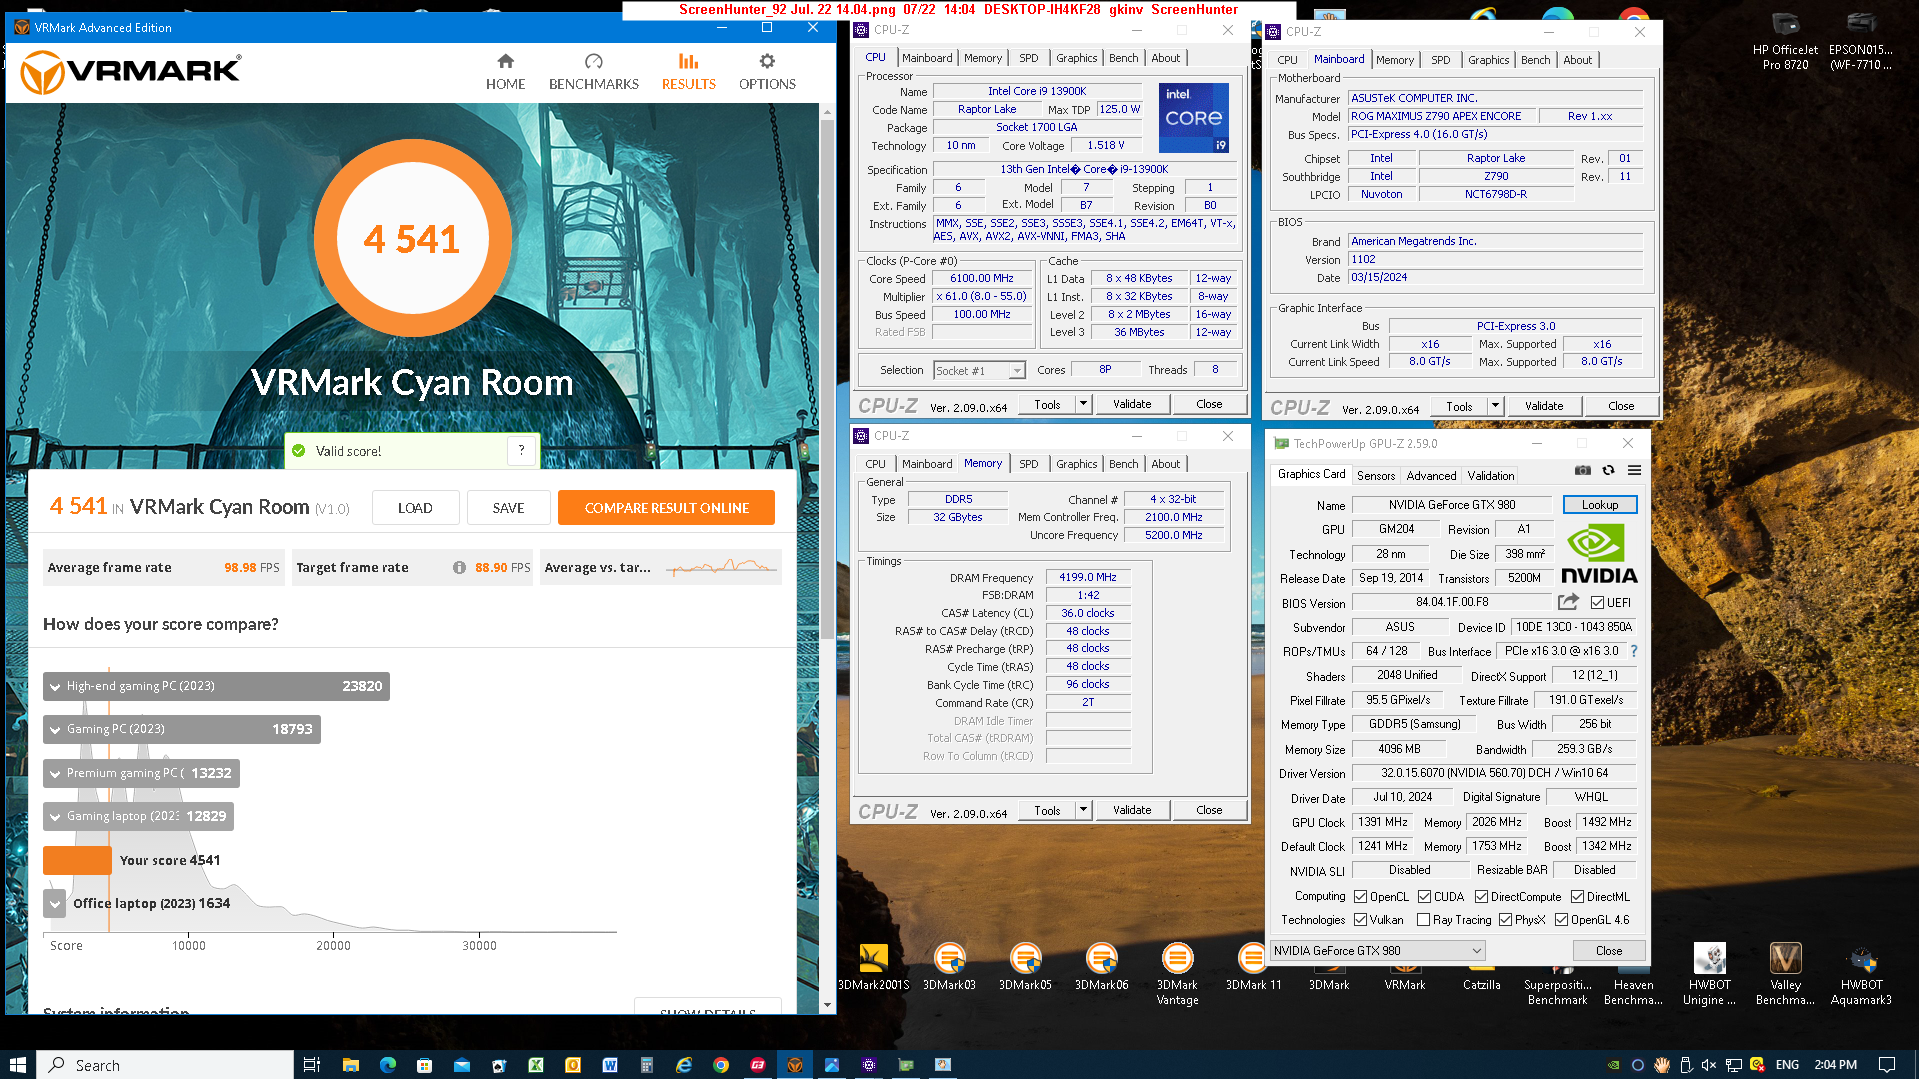
Task: Launch 3DMark03 desktop shortcut
Action: pyautogui.click(x=949, y=967)
